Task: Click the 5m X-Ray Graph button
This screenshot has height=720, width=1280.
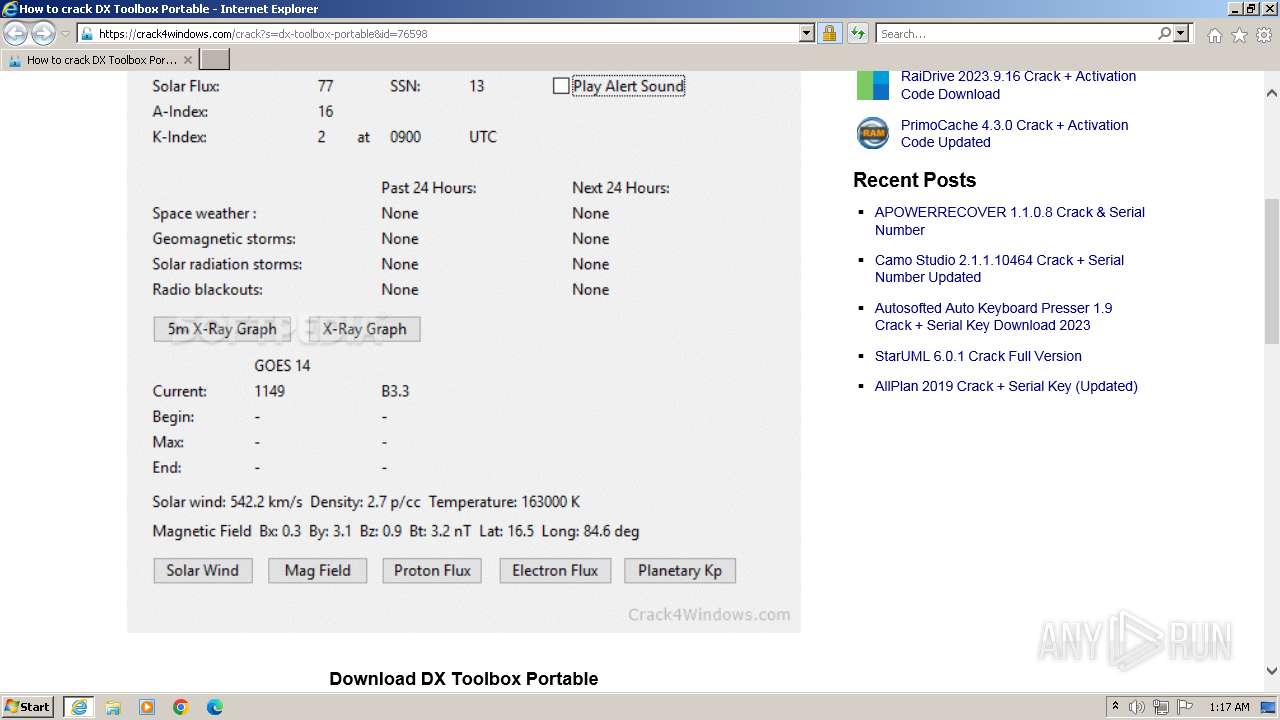Action: point(222,329)
